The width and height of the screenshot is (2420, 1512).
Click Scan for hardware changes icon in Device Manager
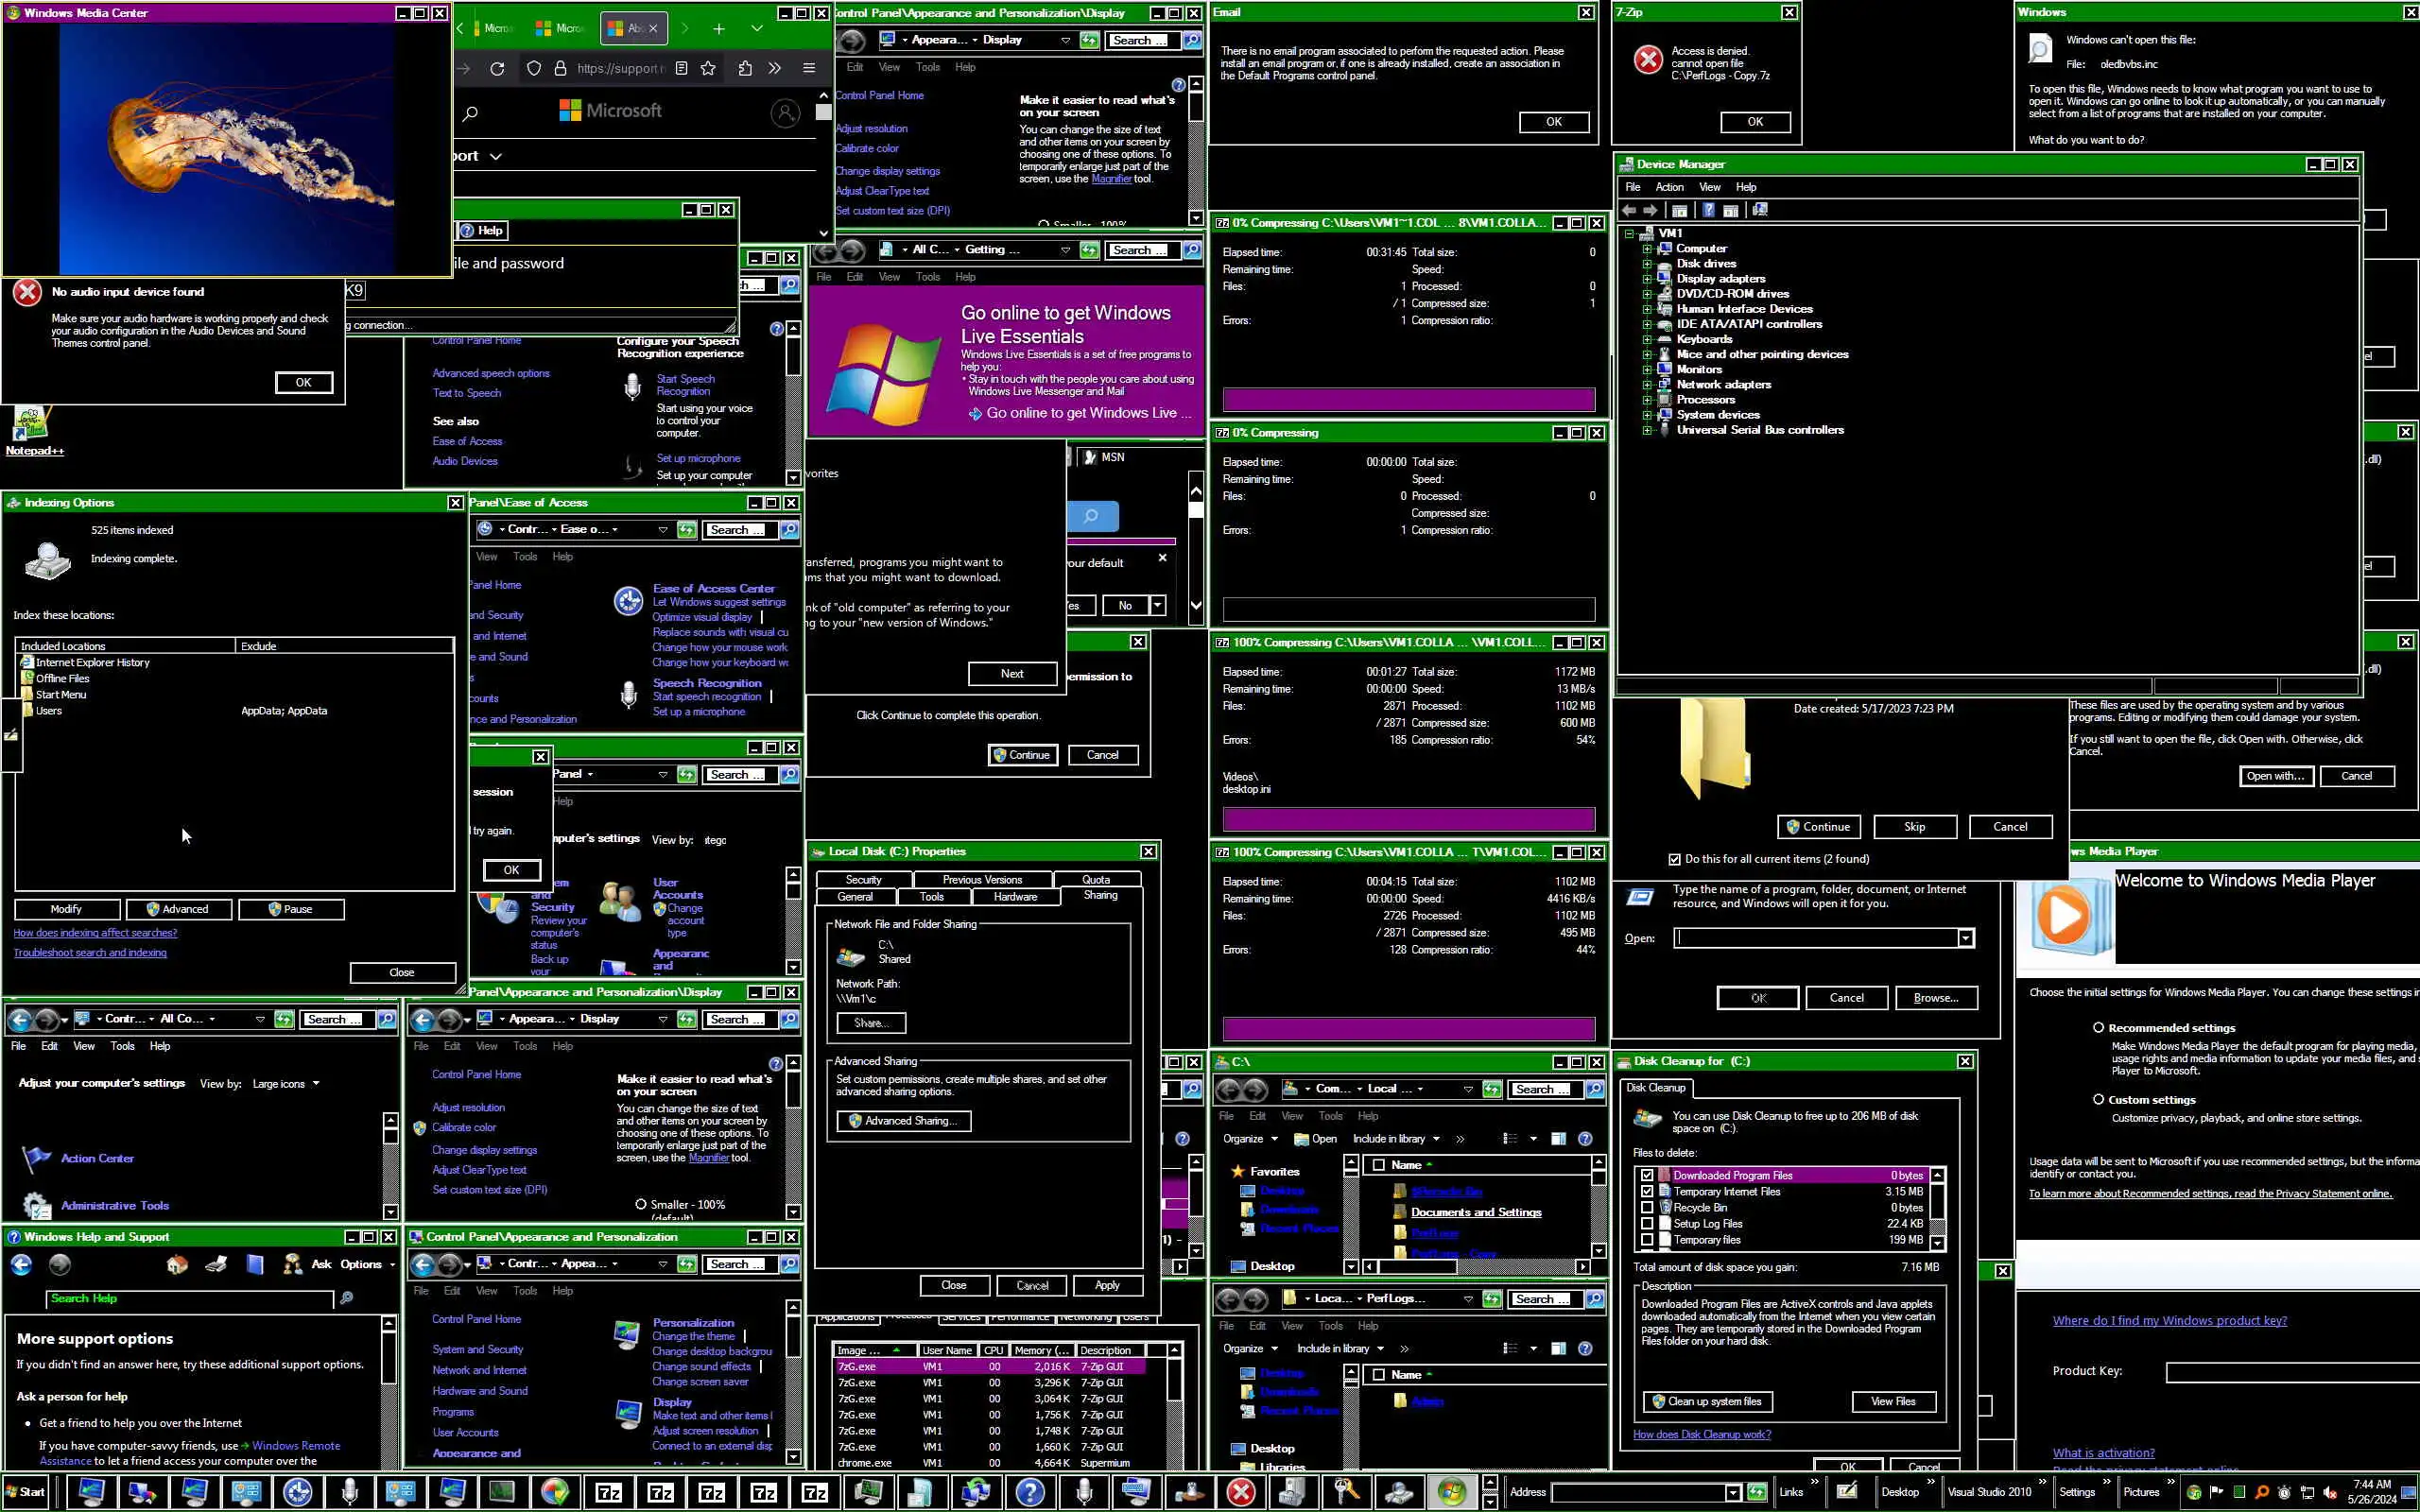click(1760, 210)
